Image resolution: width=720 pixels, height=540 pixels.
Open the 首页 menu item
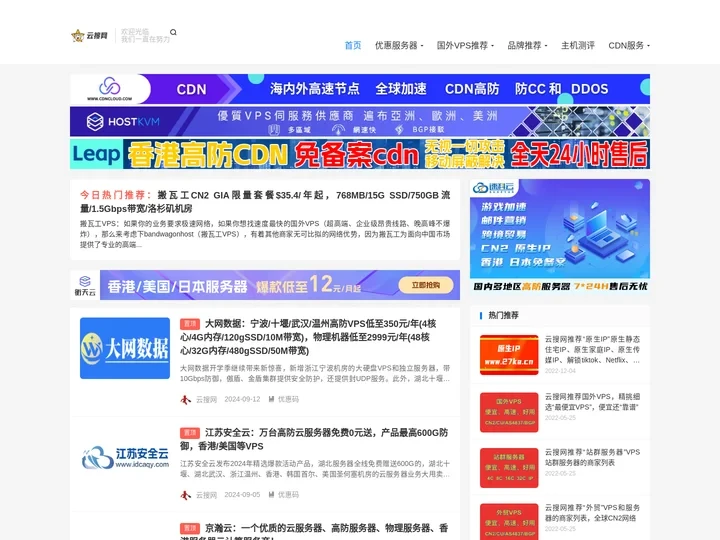[x=353, y=45]
